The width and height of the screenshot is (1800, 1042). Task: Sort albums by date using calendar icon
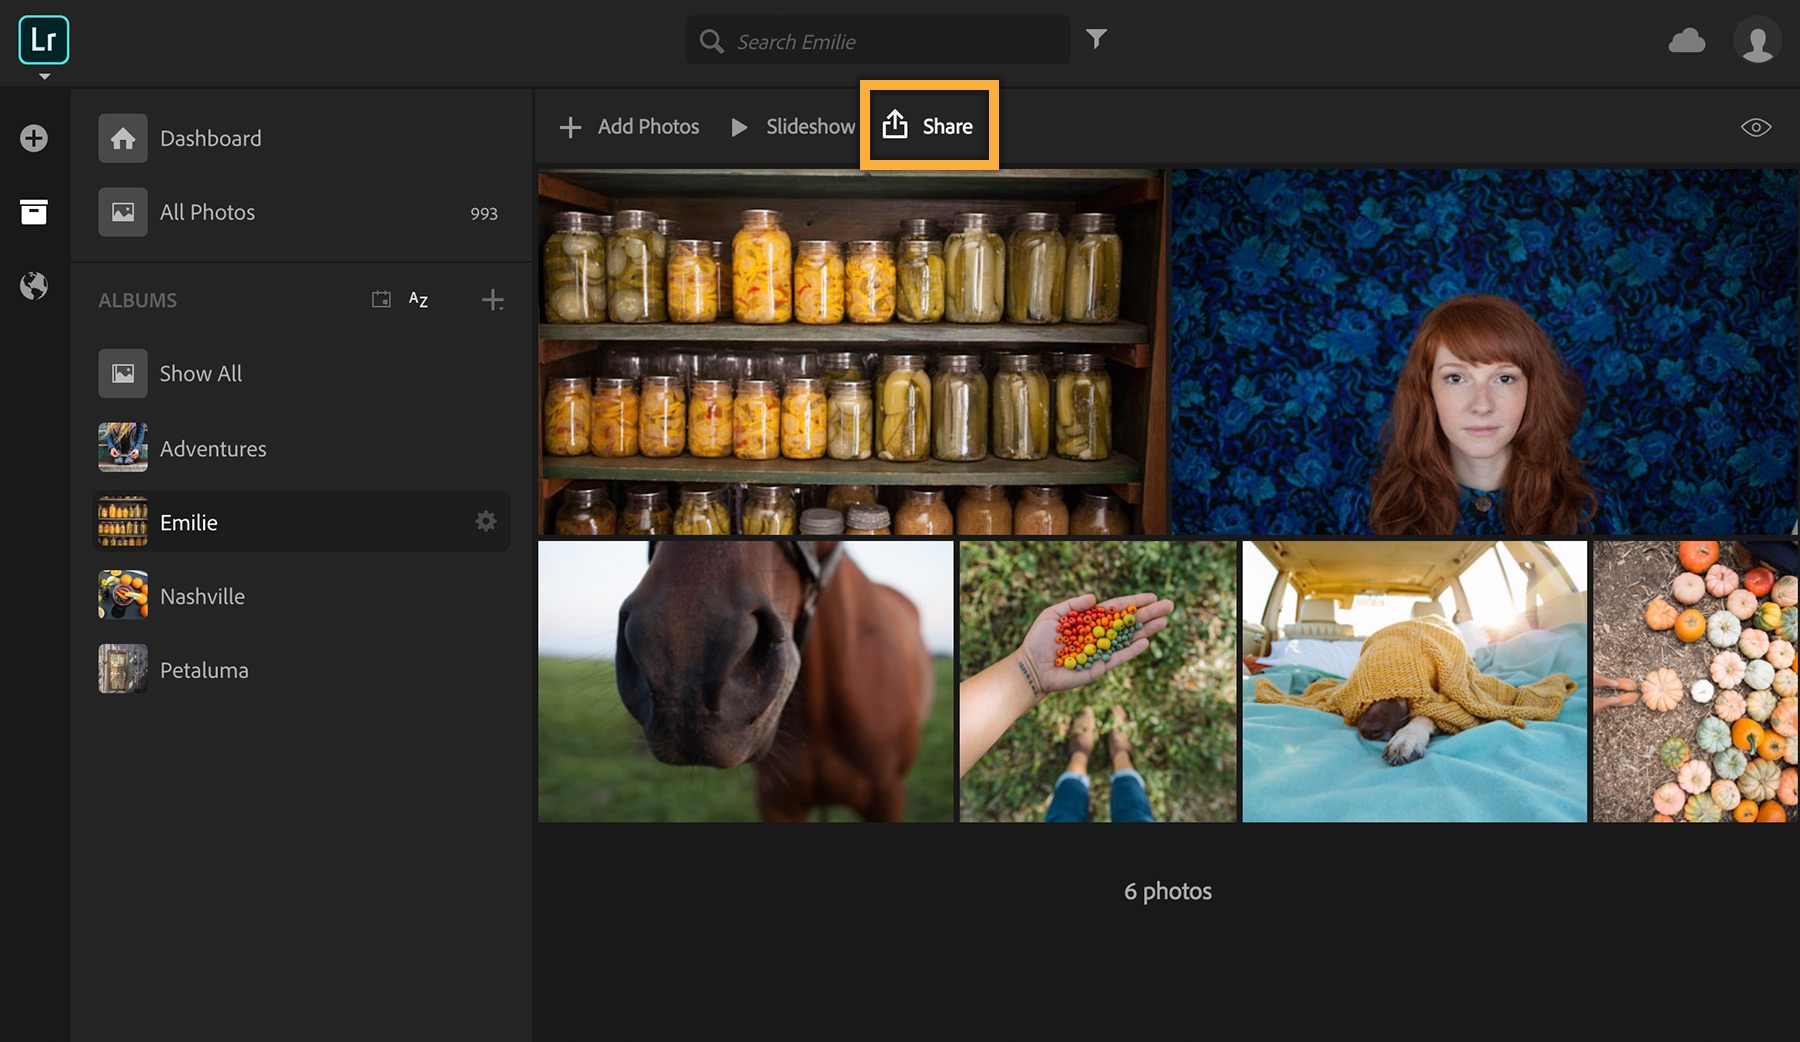click(381, 299)
